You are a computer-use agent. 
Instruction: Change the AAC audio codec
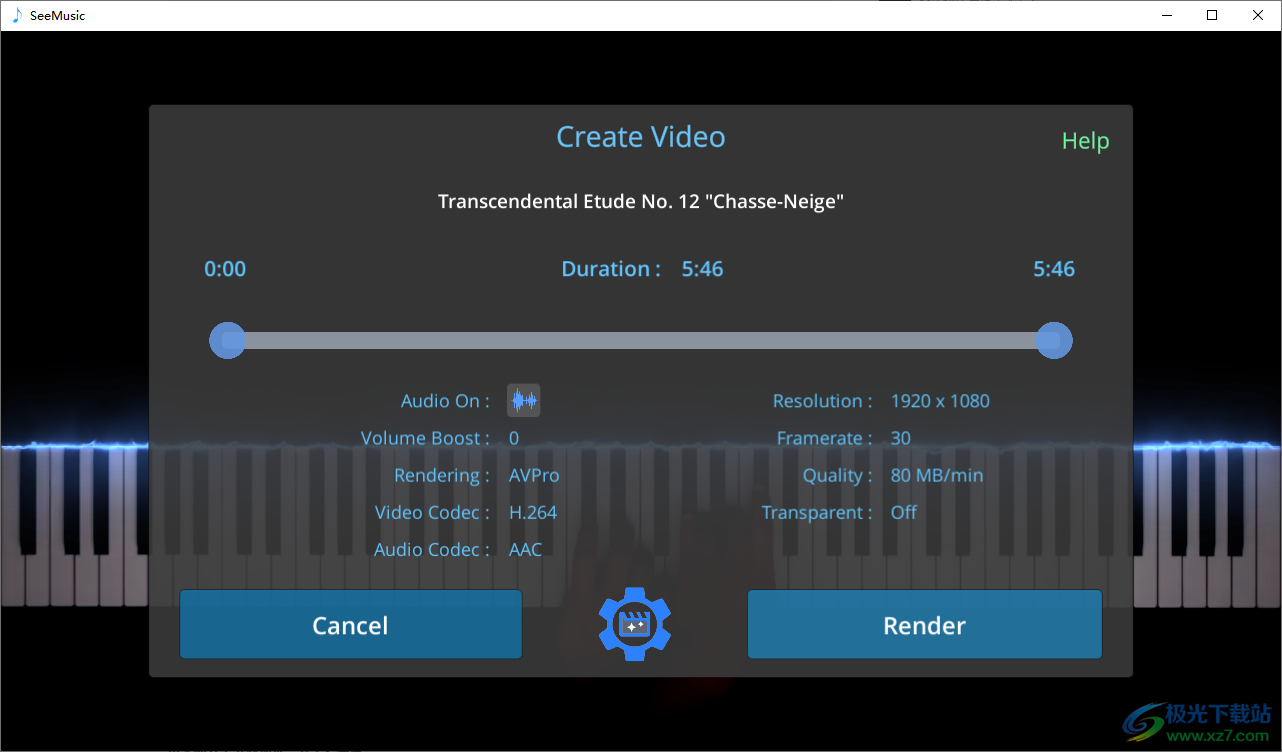pos(525,549)
